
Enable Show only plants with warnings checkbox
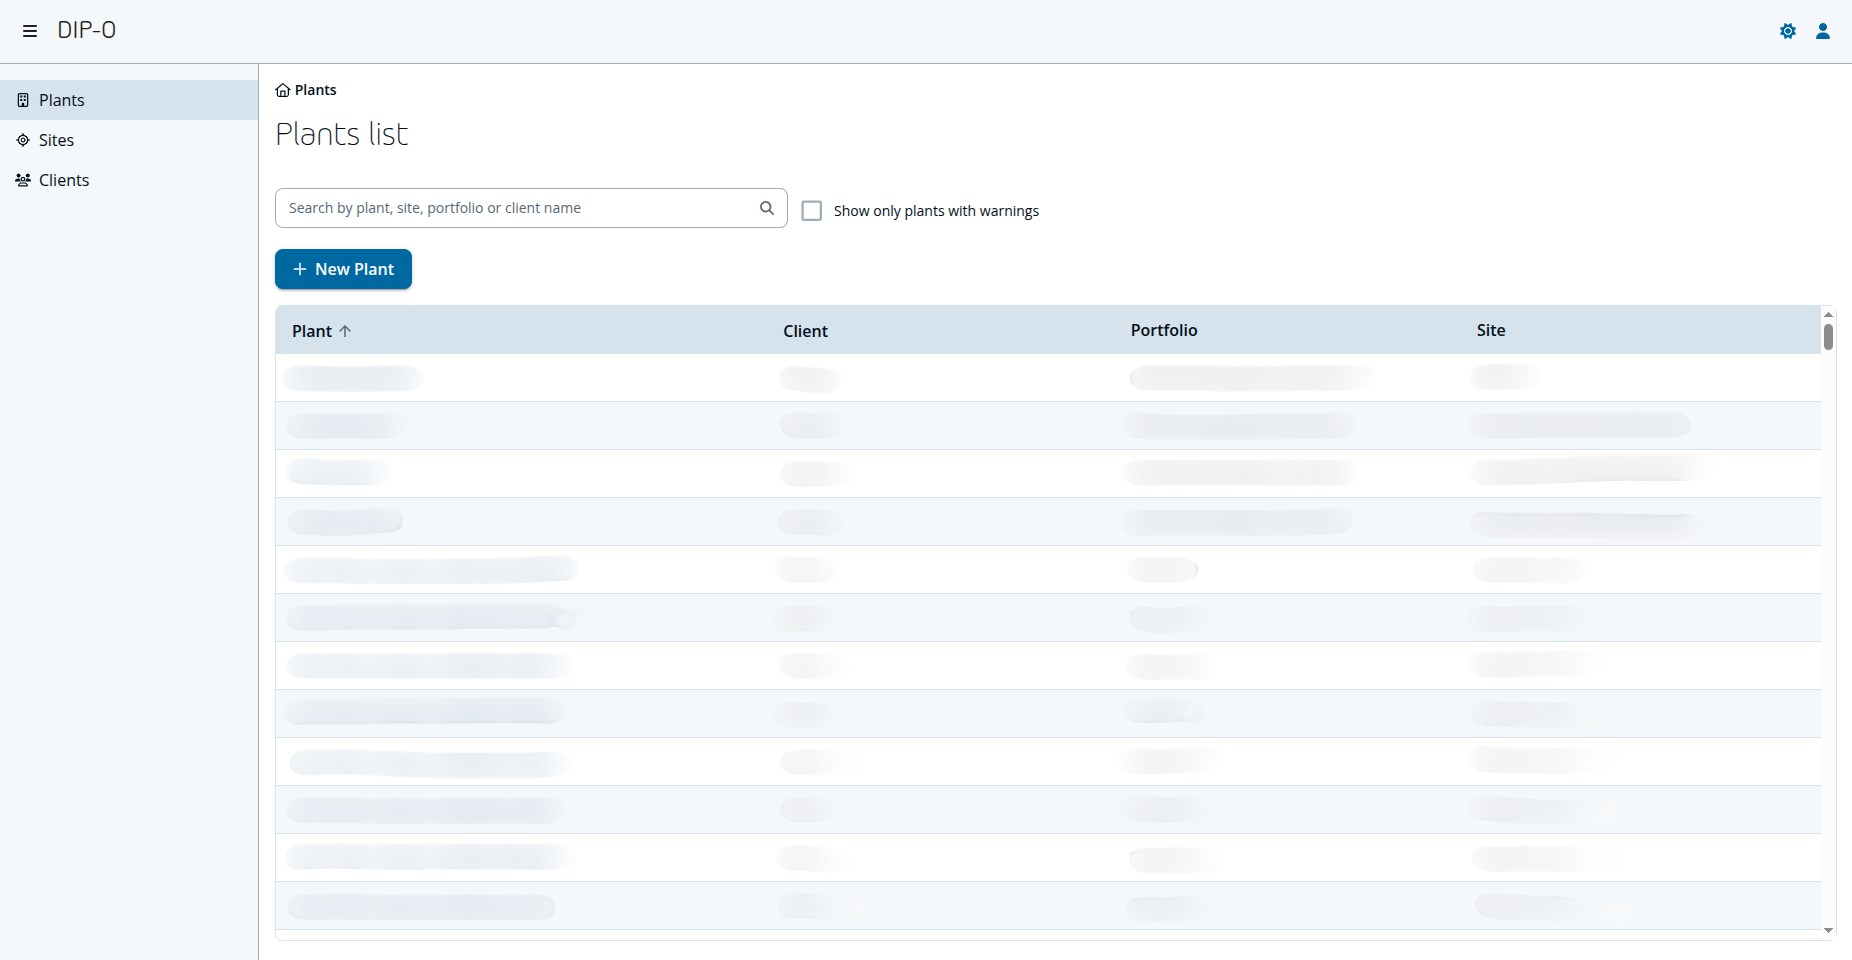click(812, 211)
